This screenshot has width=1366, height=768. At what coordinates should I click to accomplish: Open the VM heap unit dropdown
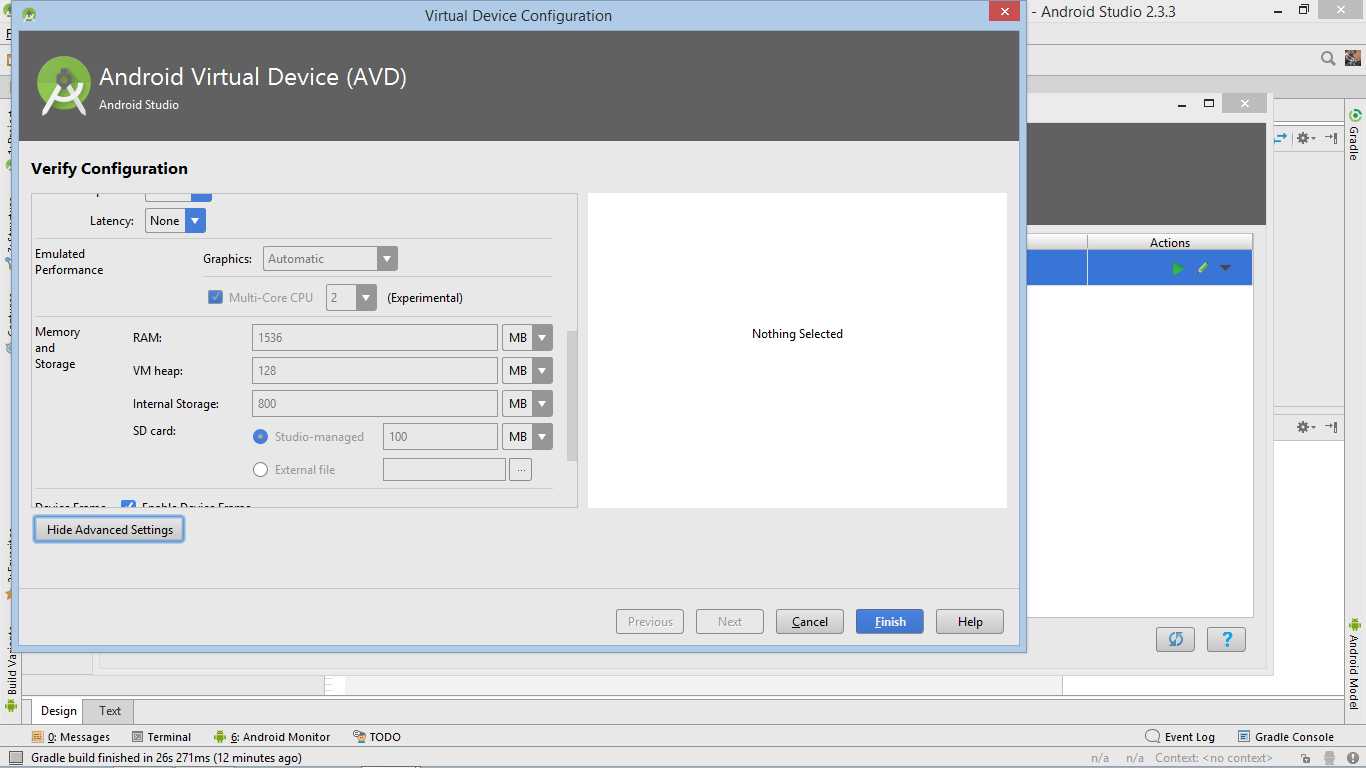[x=527, y=371]
